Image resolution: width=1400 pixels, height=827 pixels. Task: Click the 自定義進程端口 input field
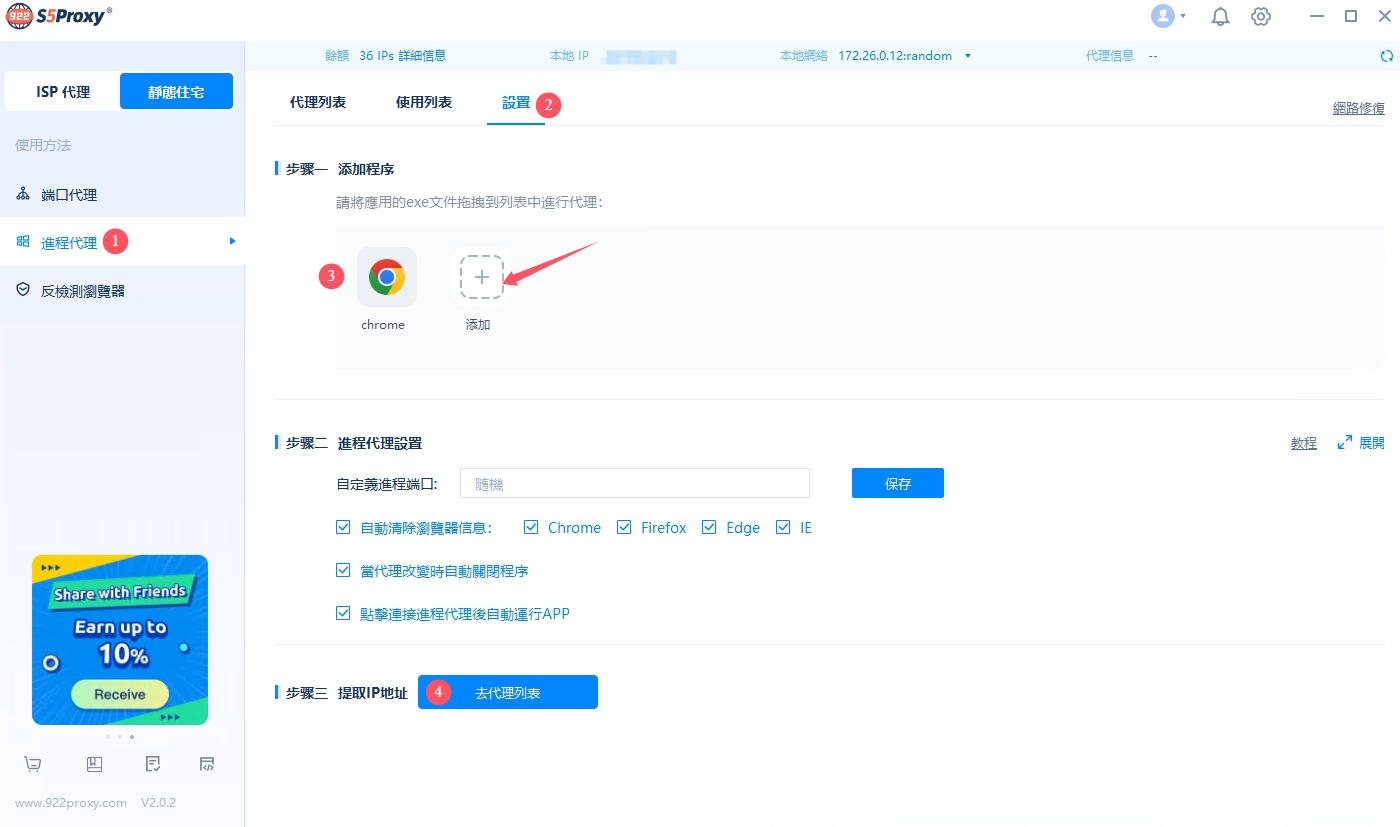634,483
